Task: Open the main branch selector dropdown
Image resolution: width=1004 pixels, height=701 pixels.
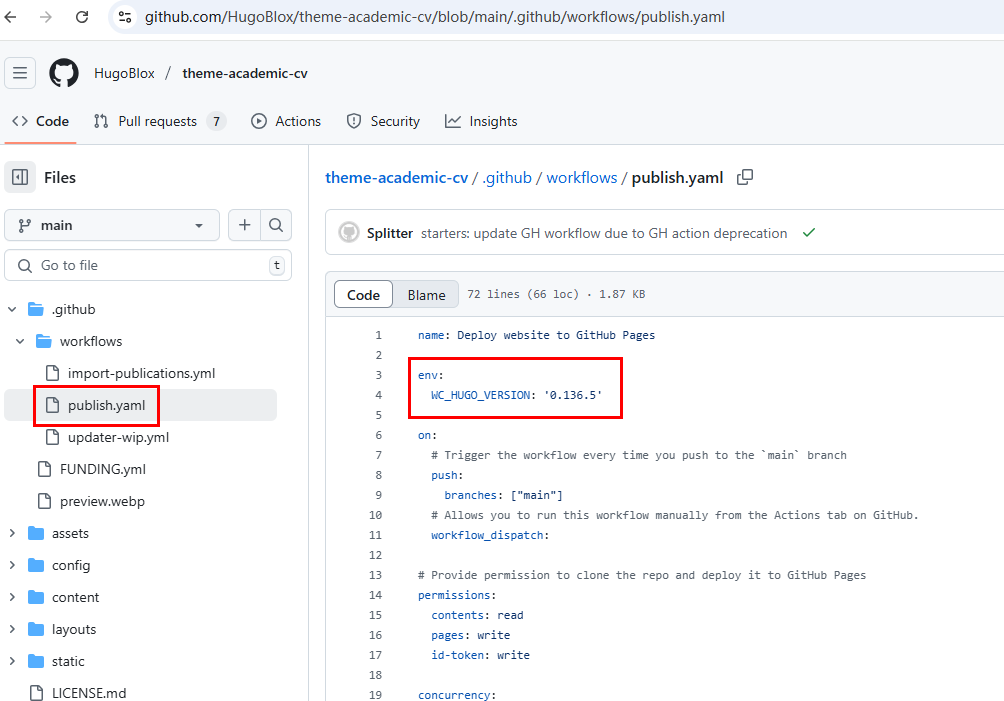Action: 112,225
